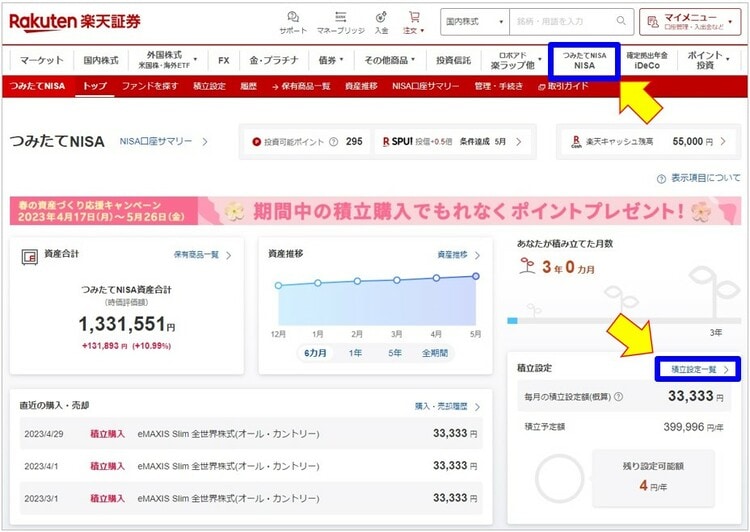Select the トップ tab

(95, 86)
